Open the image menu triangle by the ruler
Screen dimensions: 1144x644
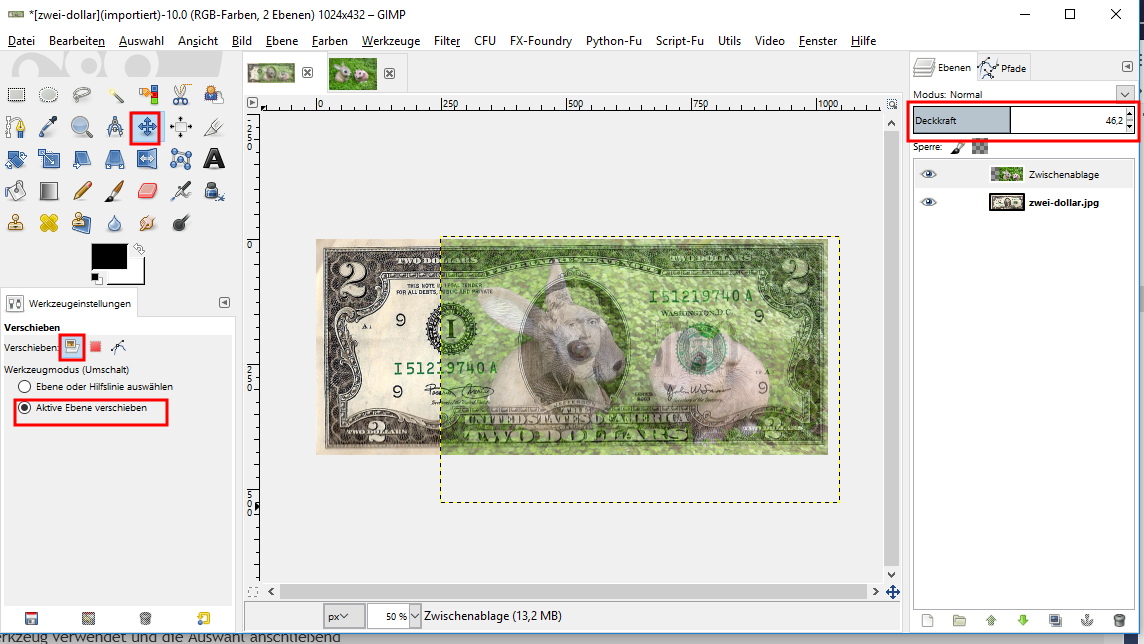[x=252, y=103]
